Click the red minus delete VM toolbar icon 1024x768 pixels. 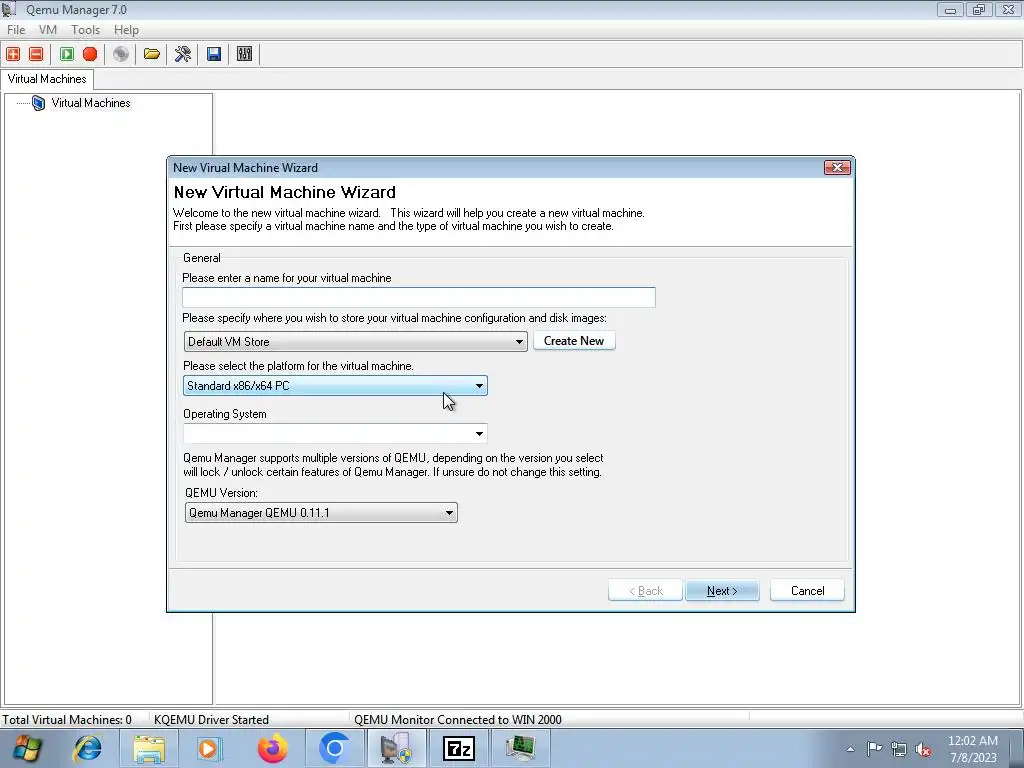tap(37, 54)
